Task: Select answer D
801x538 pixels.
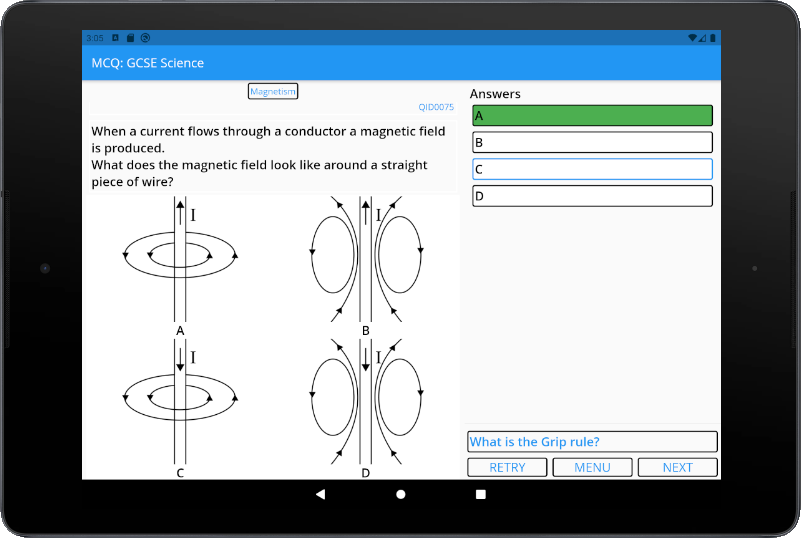Action: point(592,196)
